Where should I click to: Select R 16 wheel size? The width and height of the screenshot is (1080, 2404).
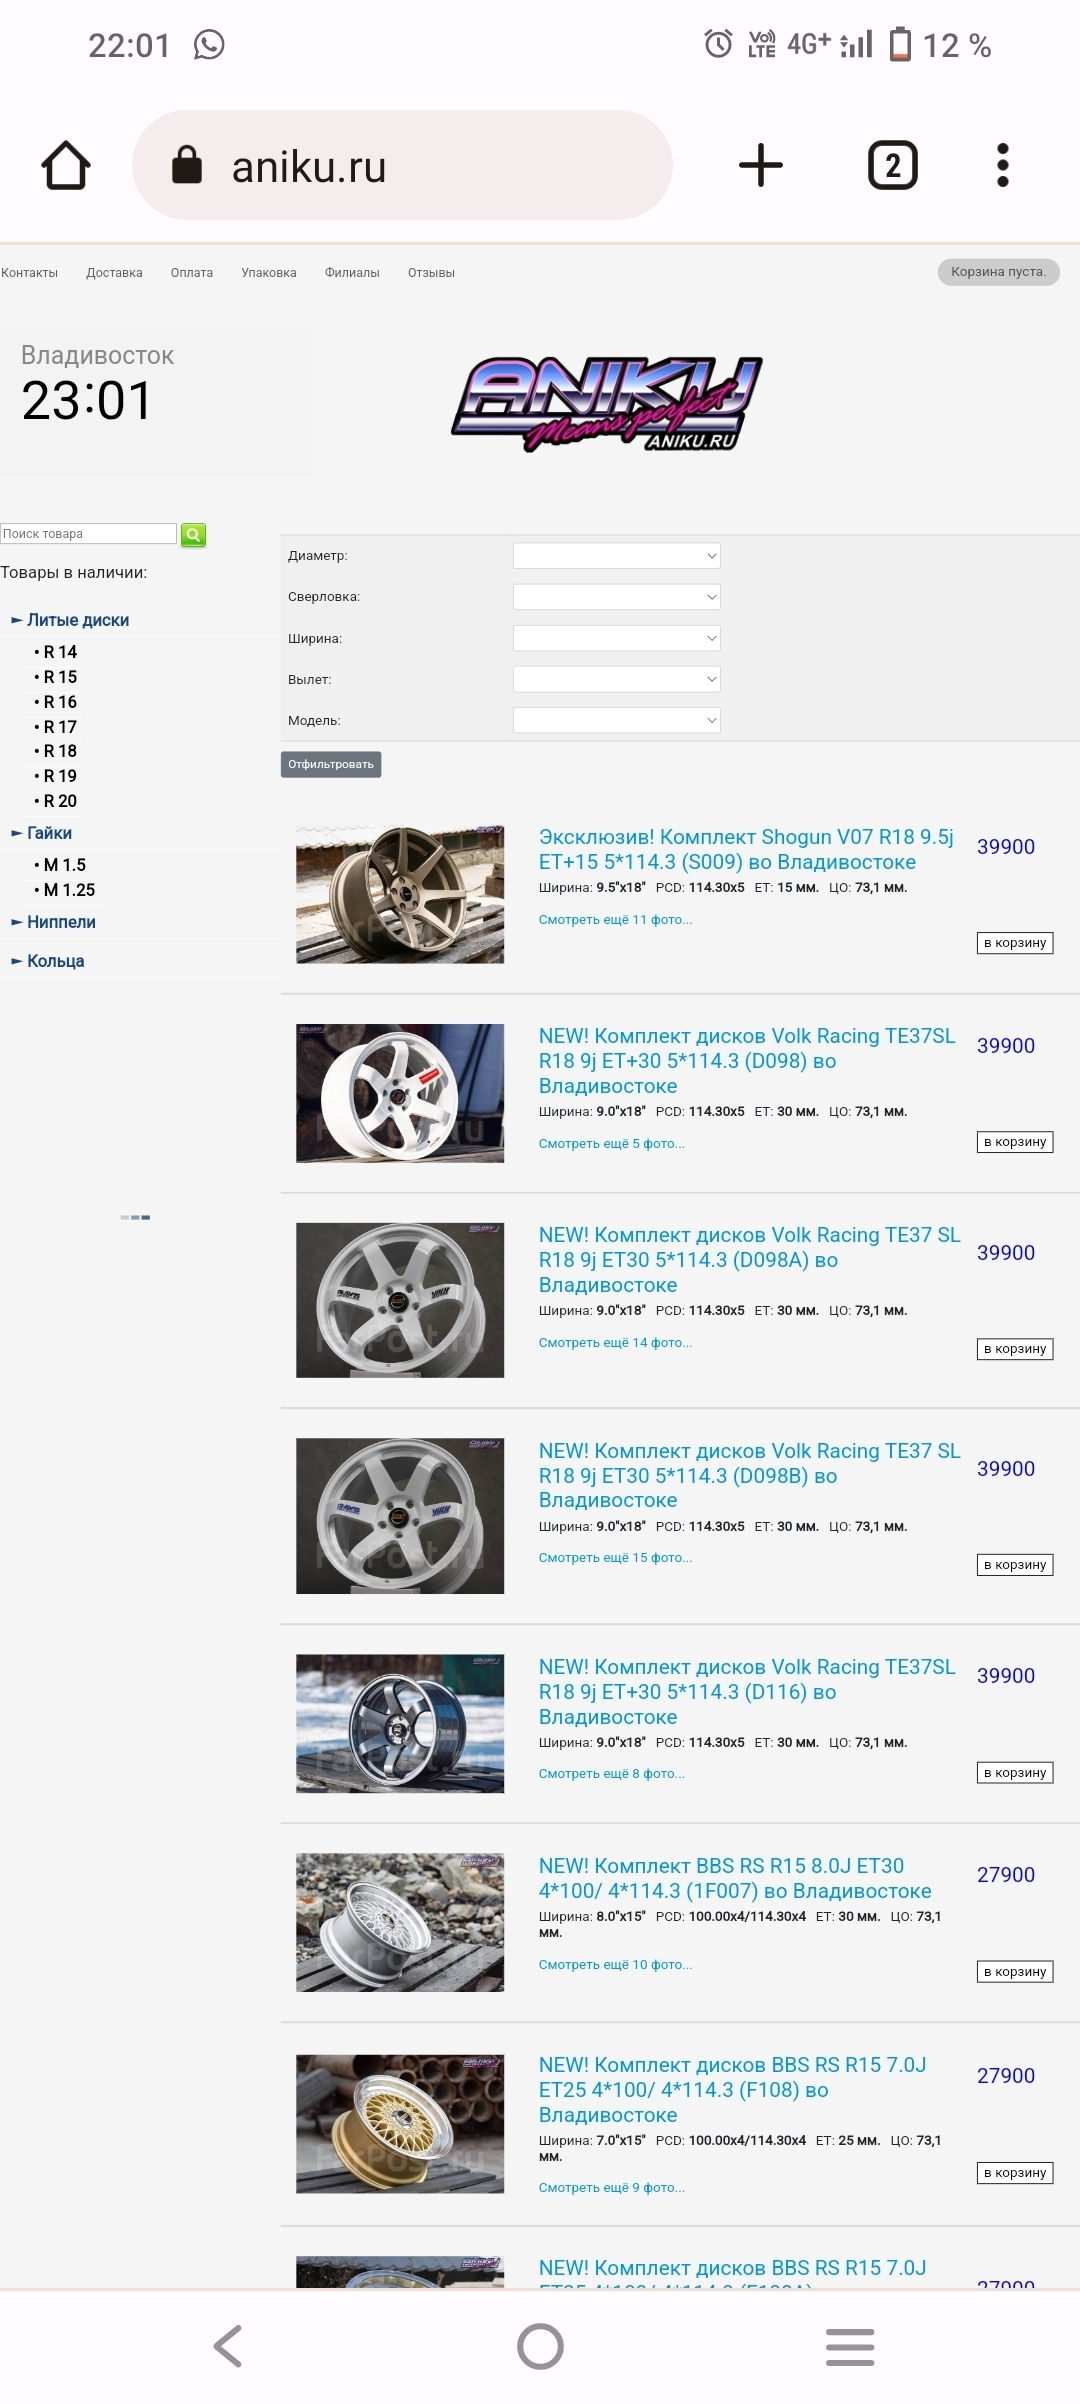click(60, 702)
